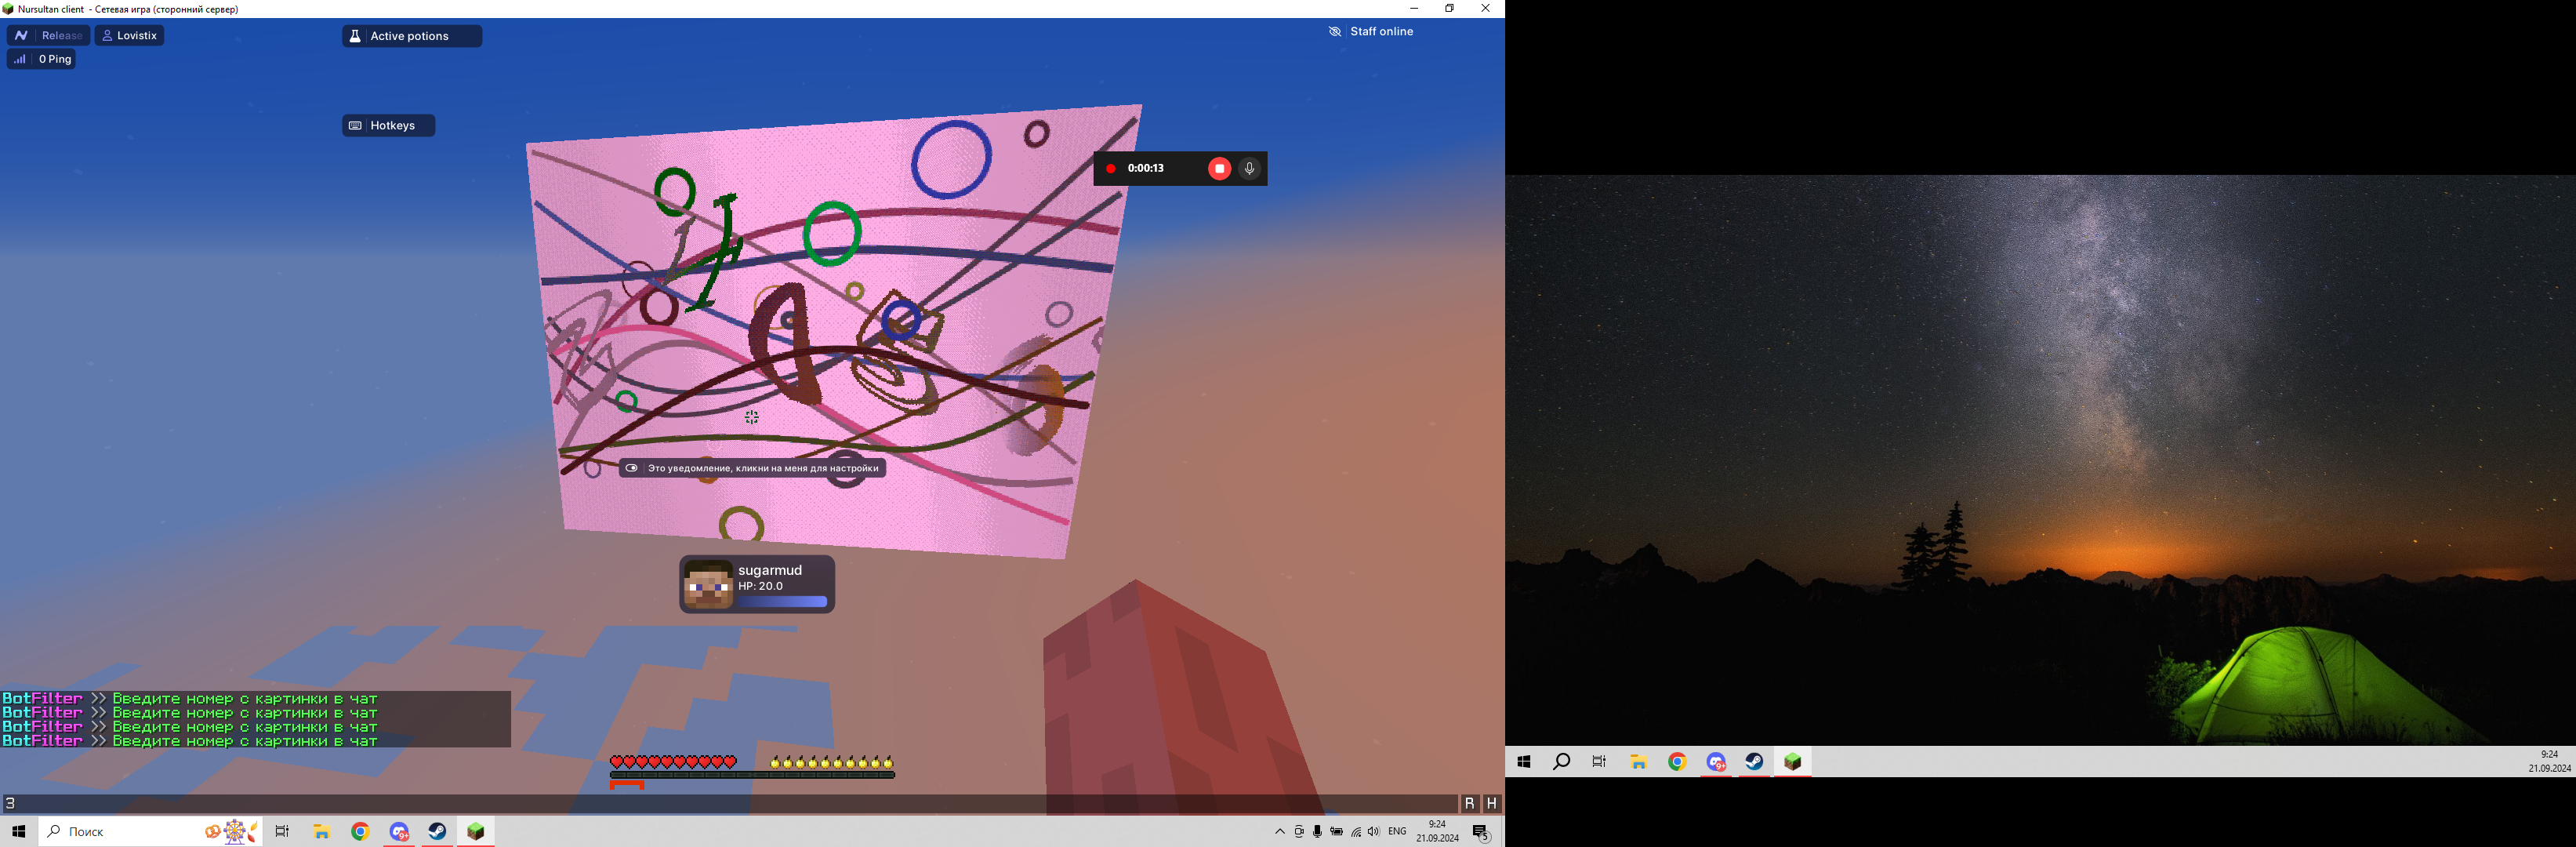Click the H button in chat bar
The height and width of the screenshot is (847, 2576).
pos(1491,803)
